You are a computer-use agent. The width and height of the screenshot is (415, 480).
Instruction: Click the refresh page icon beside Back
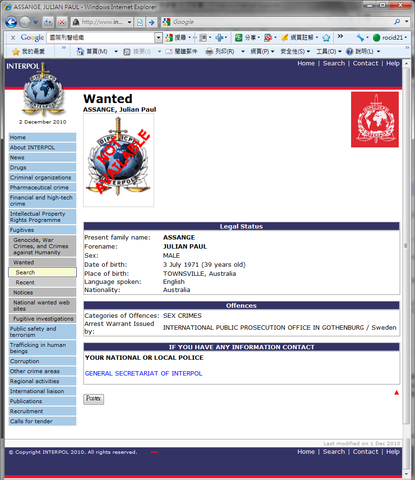click(x=48, y=22)
